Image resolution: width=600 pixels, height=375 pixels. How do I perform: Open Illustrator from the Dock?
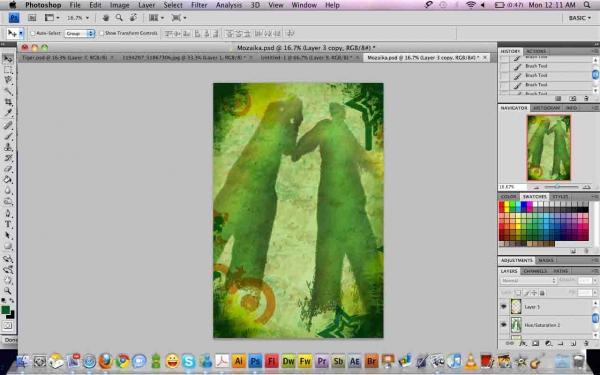238,360
